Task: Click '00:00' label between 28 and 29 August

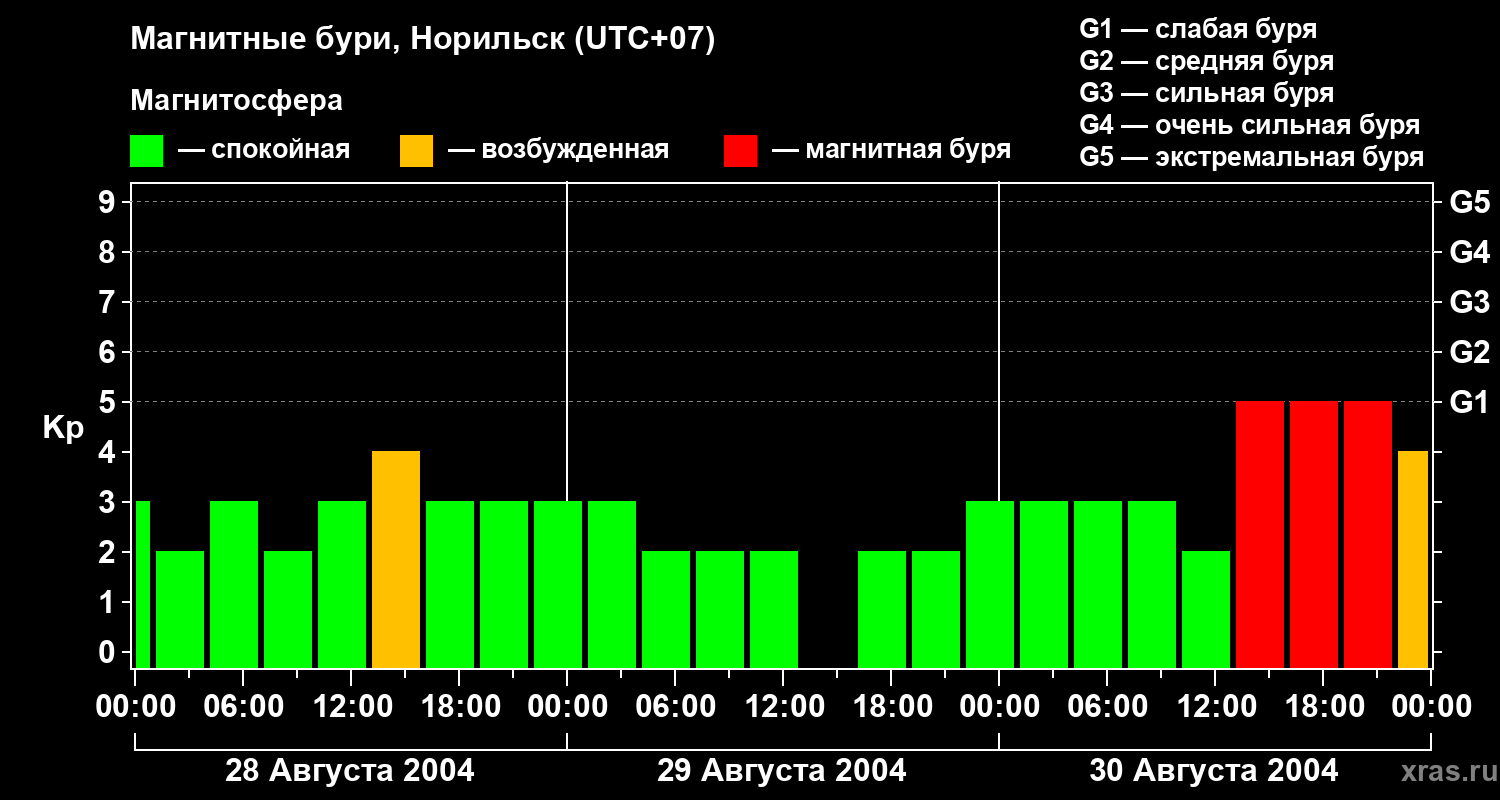Action: coord(567,706)
